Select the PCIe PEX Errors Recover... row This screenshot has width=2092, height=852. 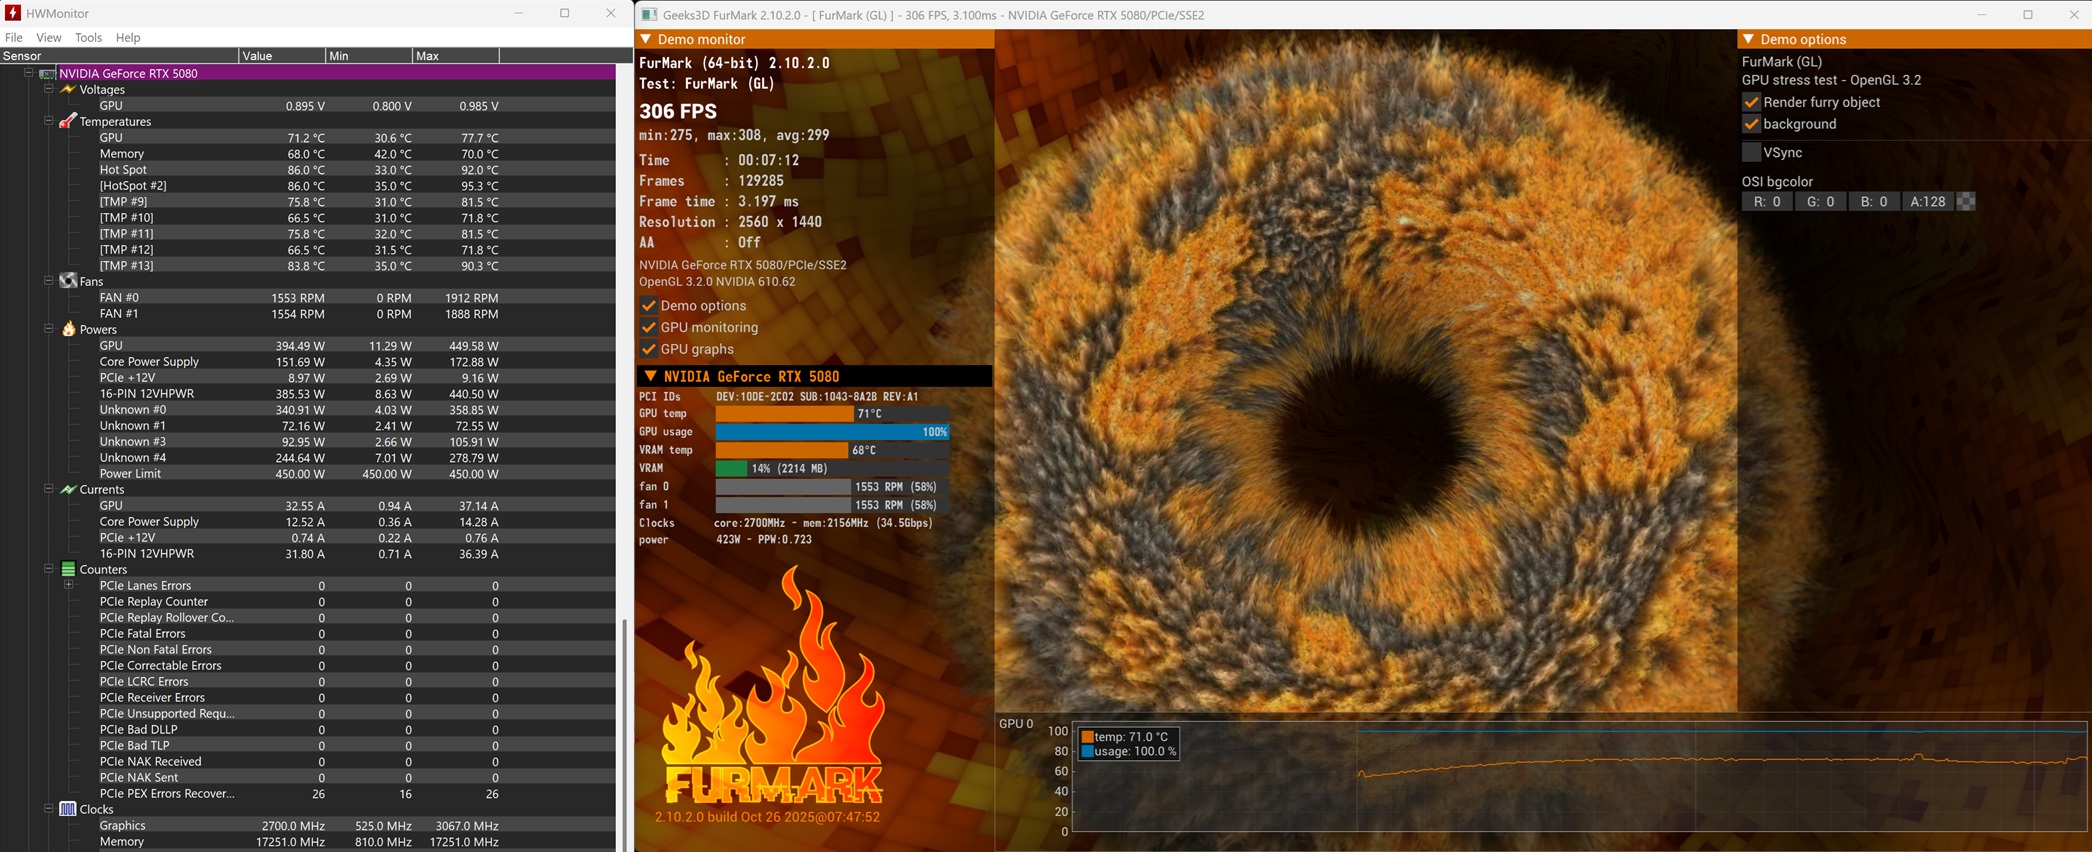click(308, 794)
